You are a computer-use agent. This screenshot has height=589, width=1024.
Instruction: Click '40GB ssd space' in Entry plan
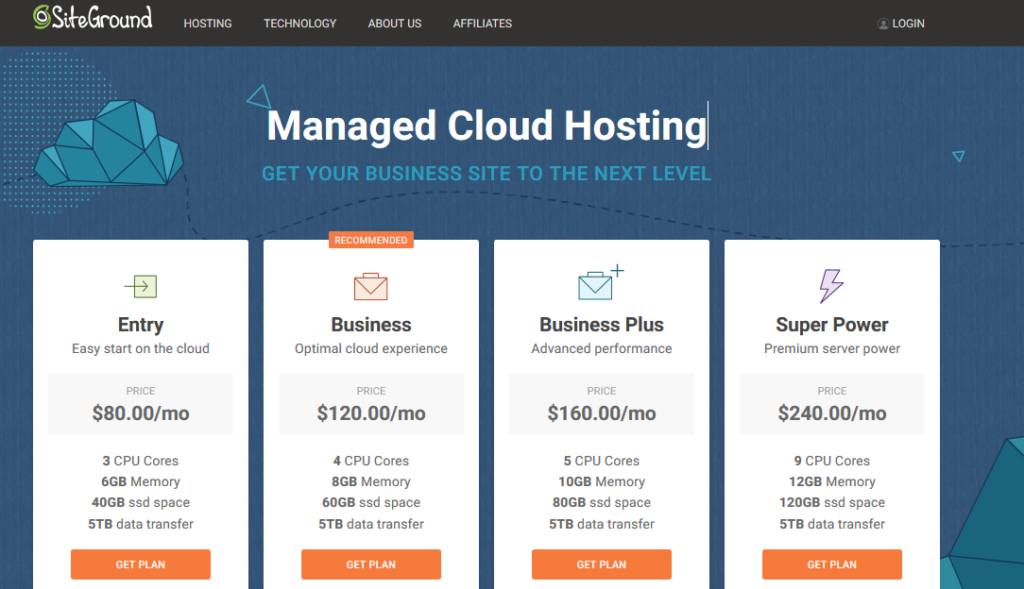tap(140, 503)
